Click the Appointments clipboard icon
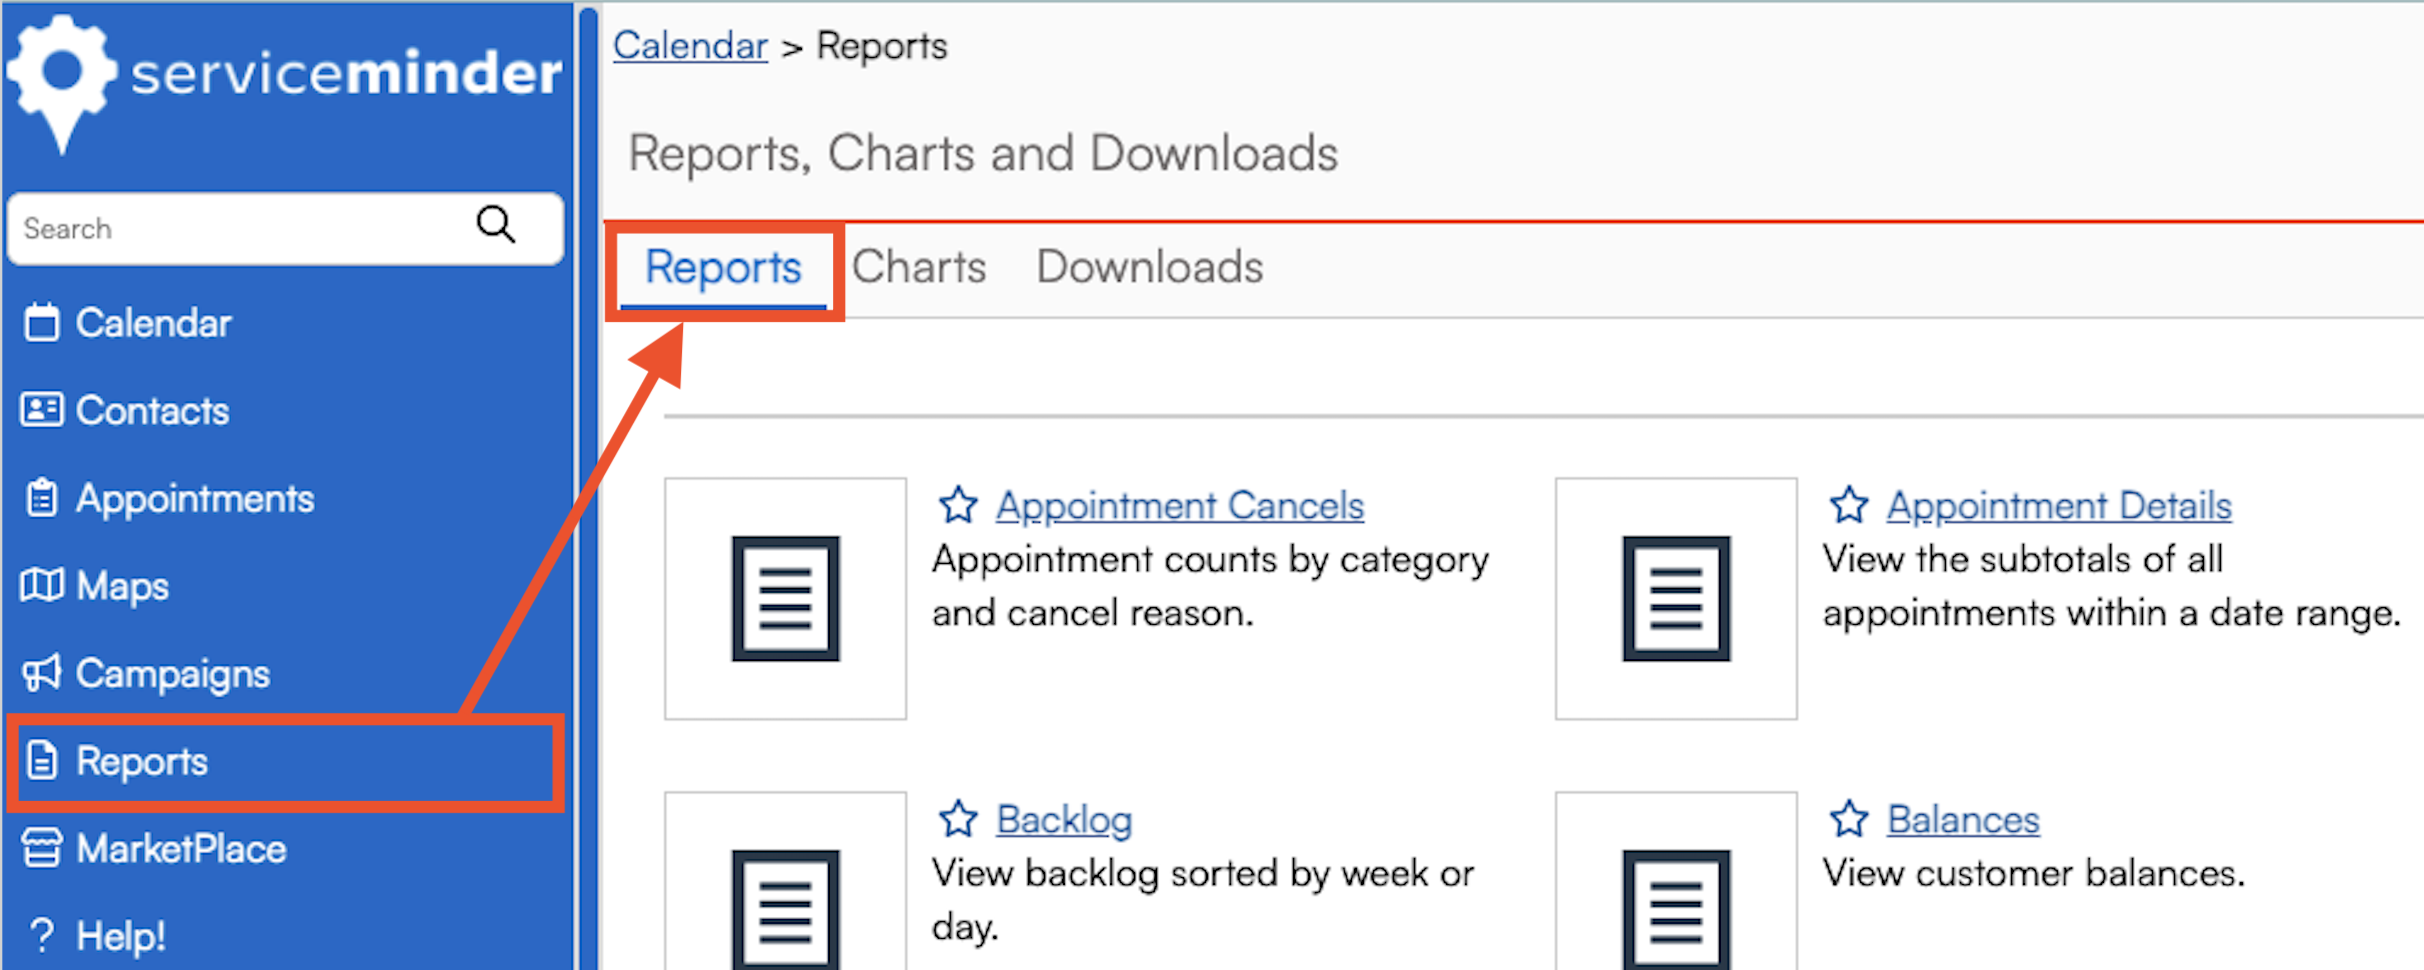The height and width of the screenshot is (970, 2424). [x=42, y=498]
